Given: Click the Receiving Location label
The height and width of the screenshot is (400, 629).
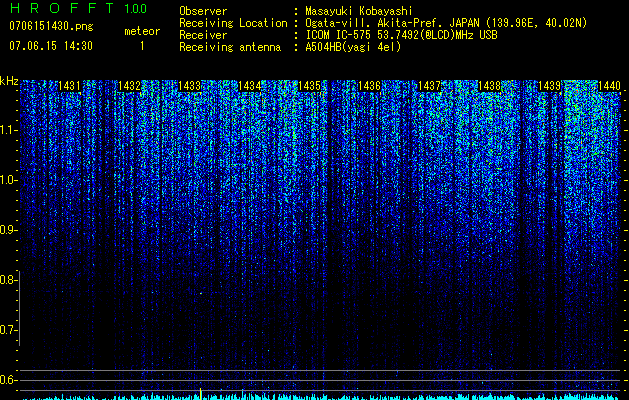Looking at the screenshot, I should coord(233,23).
